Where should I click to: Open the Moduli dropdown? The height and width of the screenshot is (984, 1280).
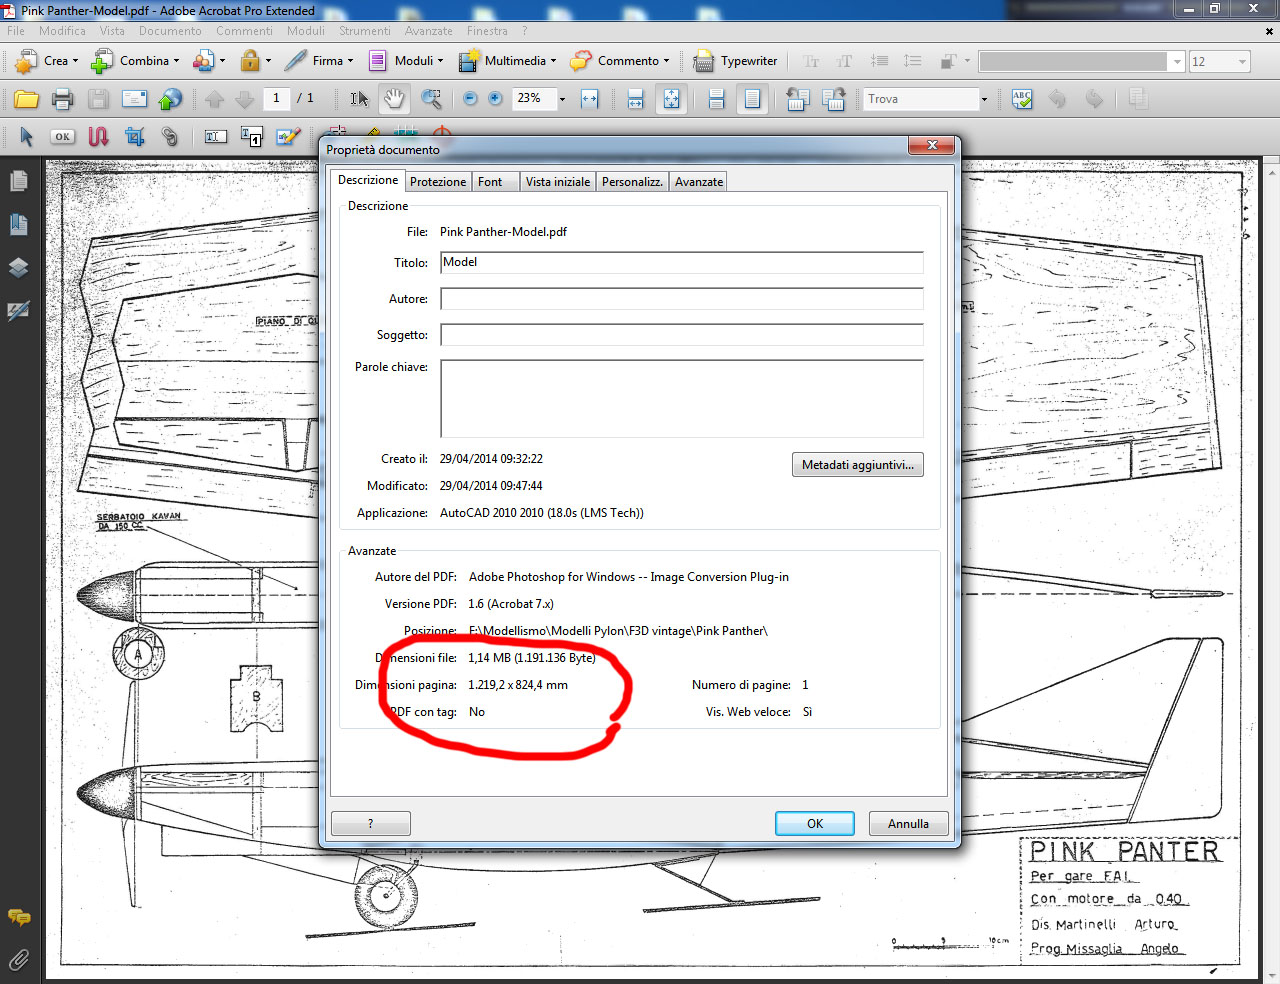[406, 61]
